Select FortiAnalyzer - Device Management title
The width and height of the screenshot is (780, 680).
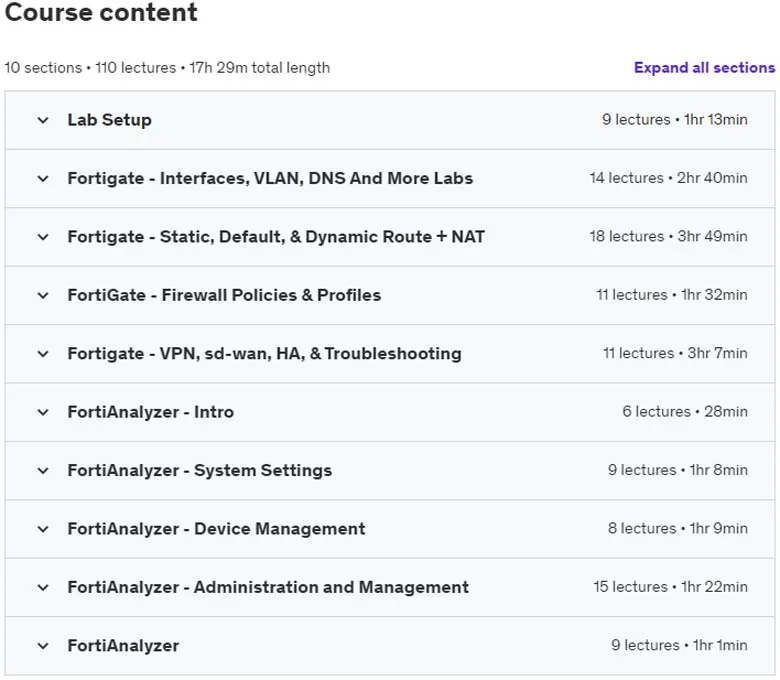point(216,529)
